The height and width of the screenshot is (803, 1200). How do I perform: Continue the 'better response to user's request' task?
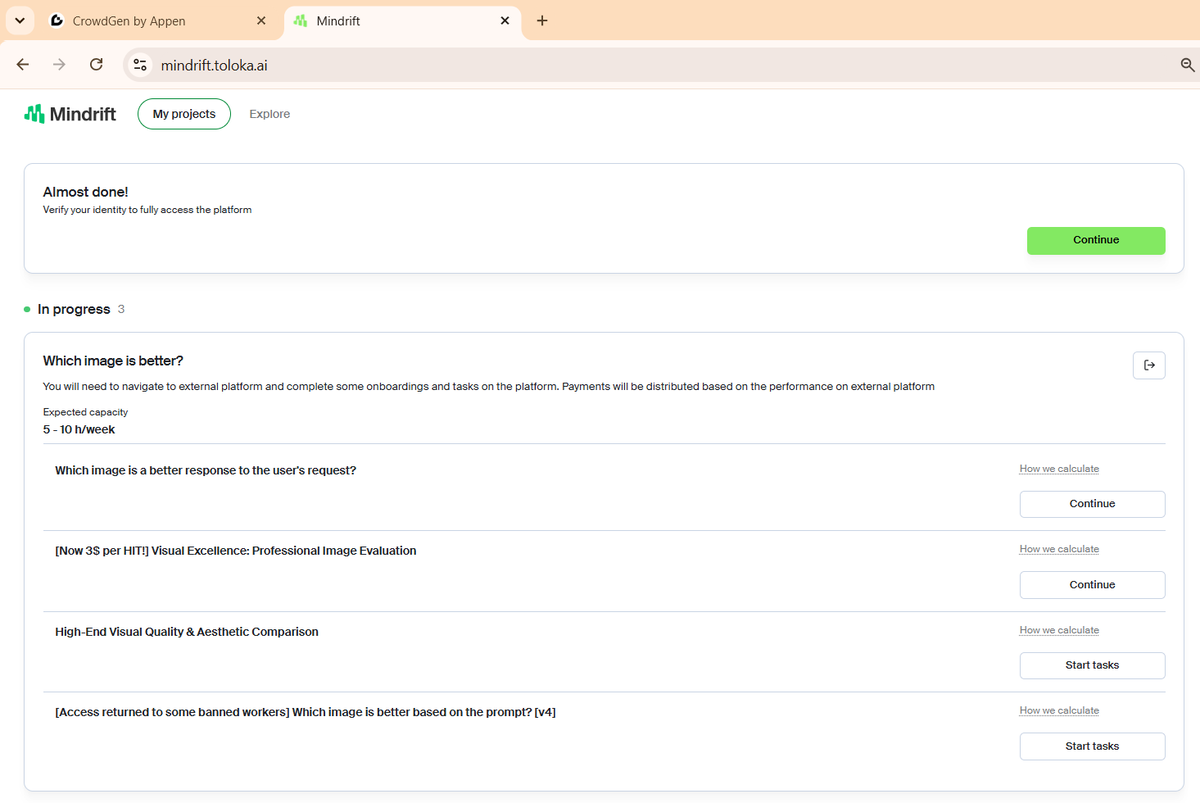(1092, 504)
